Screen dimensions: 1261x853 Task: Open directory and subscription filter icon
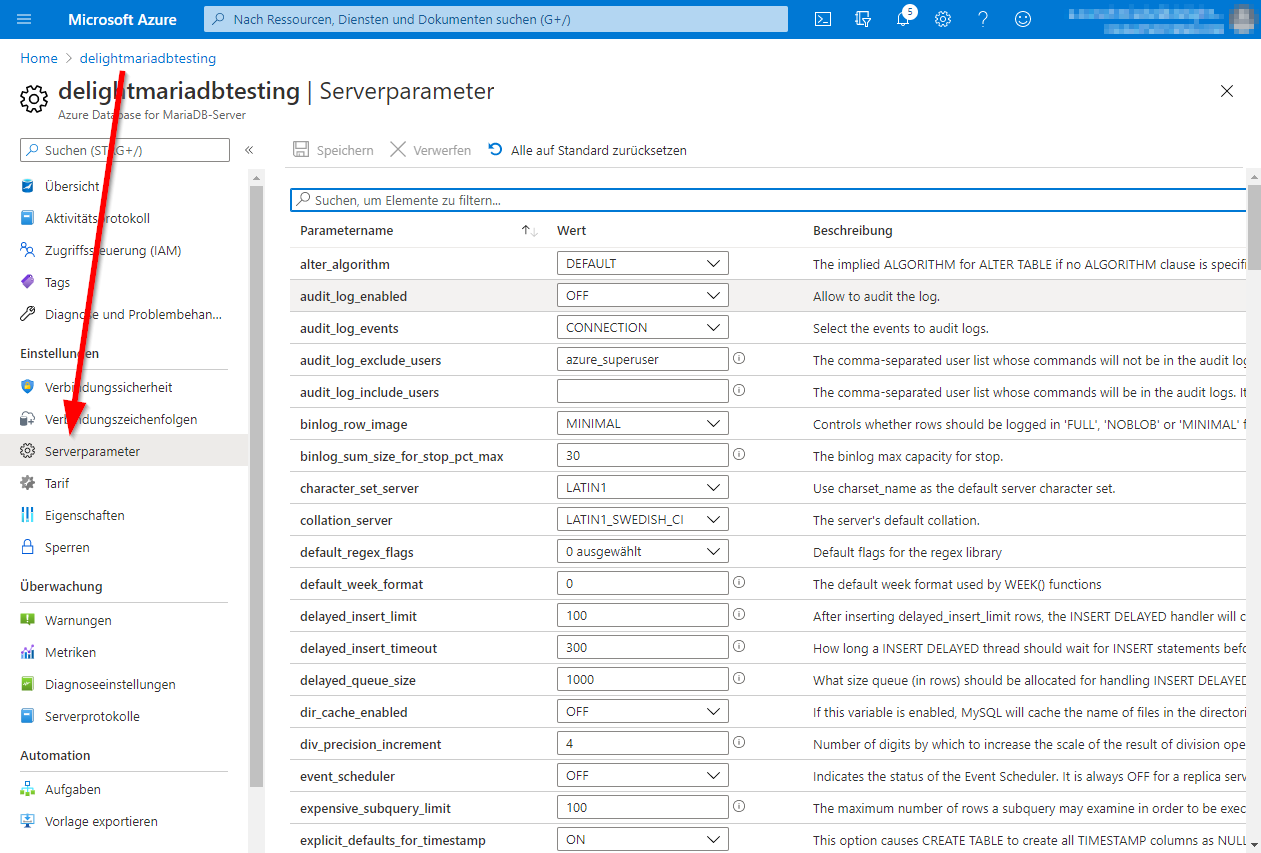863,19
